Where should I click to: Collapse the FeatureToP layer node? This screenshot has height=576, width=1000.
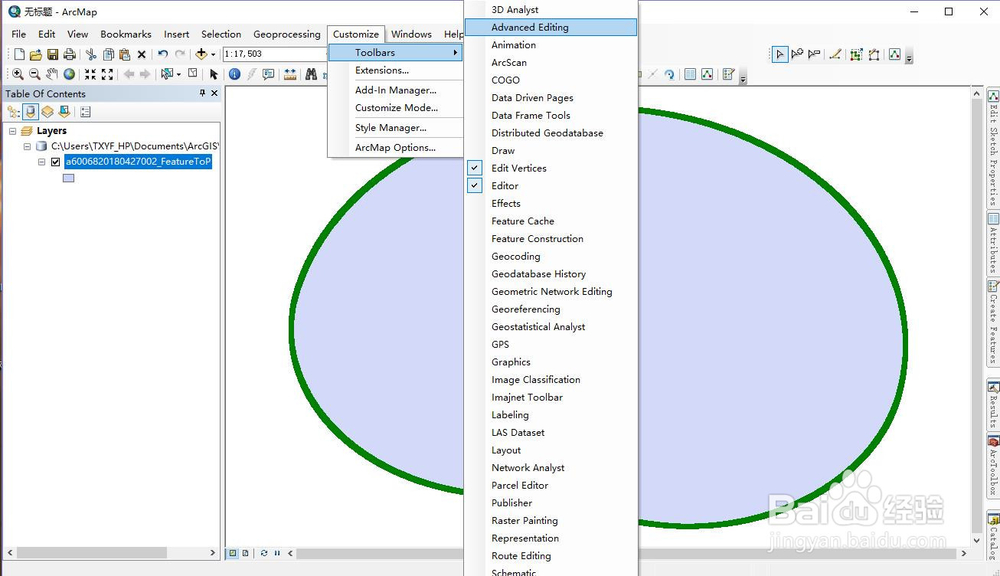click(x=41, y=162)
